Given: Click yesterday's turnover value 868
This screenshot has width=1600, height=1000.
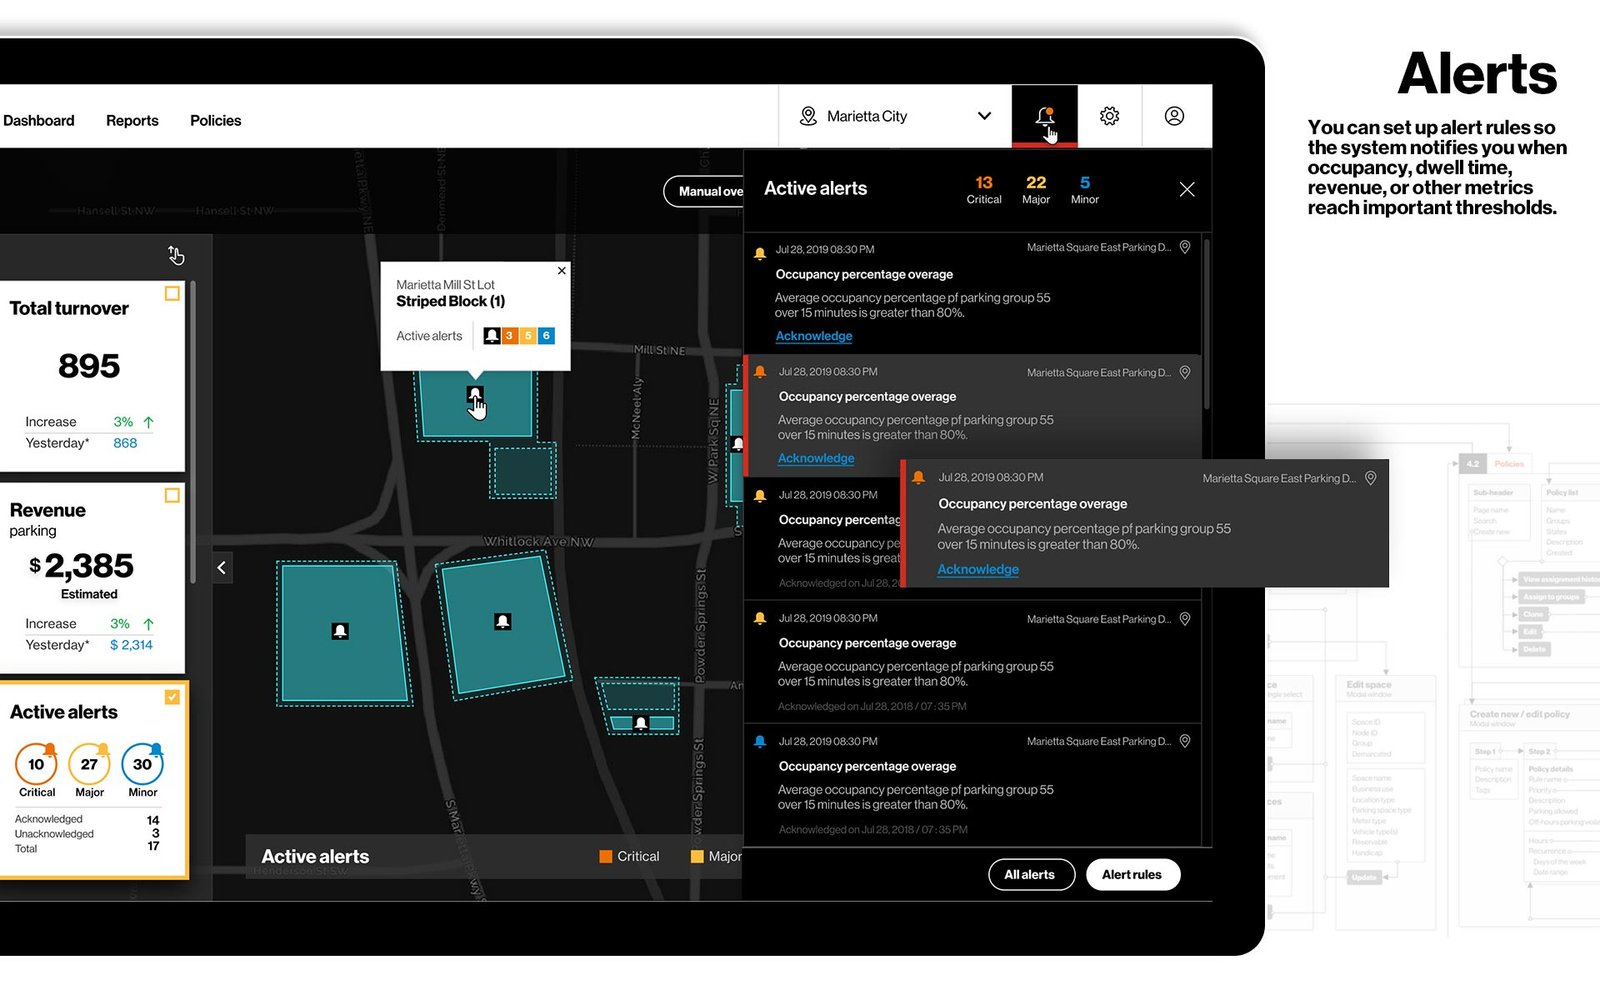Looking at the screenshot, I should 125,443.
